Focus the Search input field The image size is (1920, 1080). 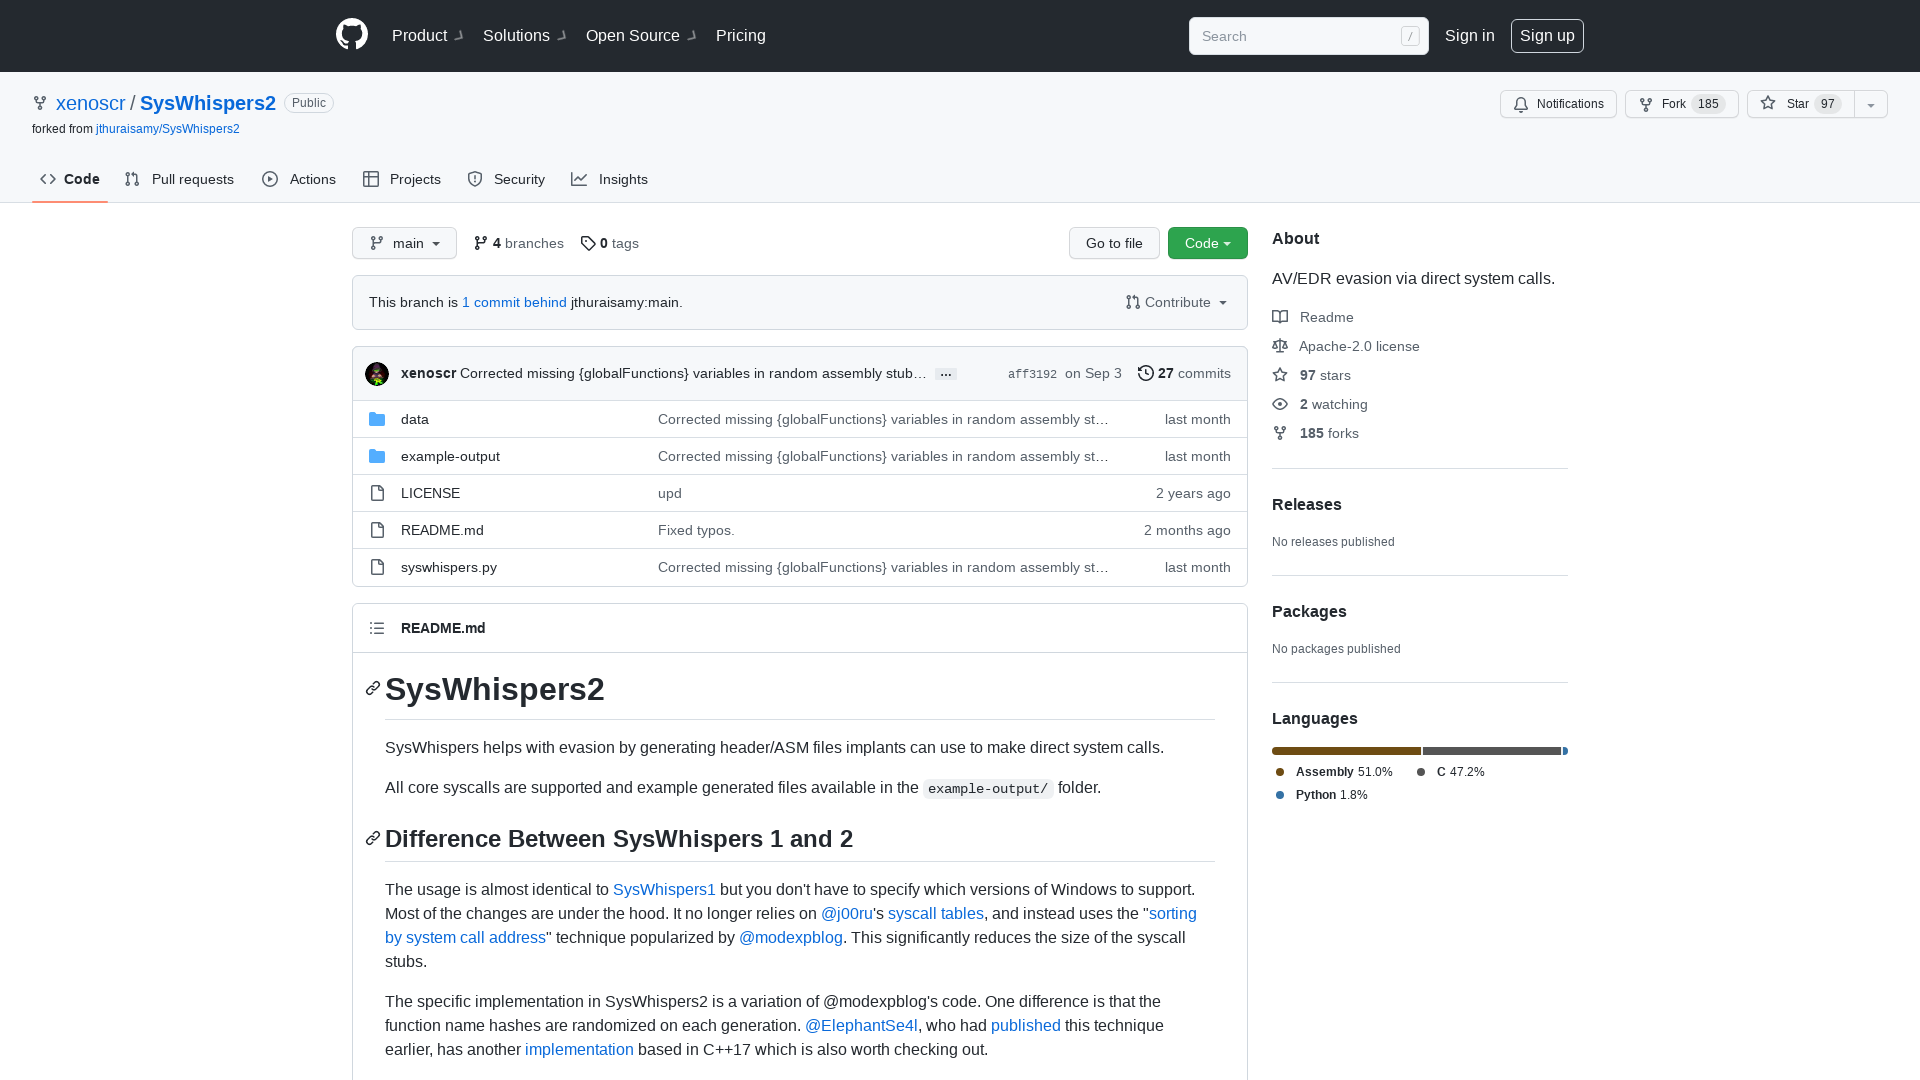tap(1309, 36)
